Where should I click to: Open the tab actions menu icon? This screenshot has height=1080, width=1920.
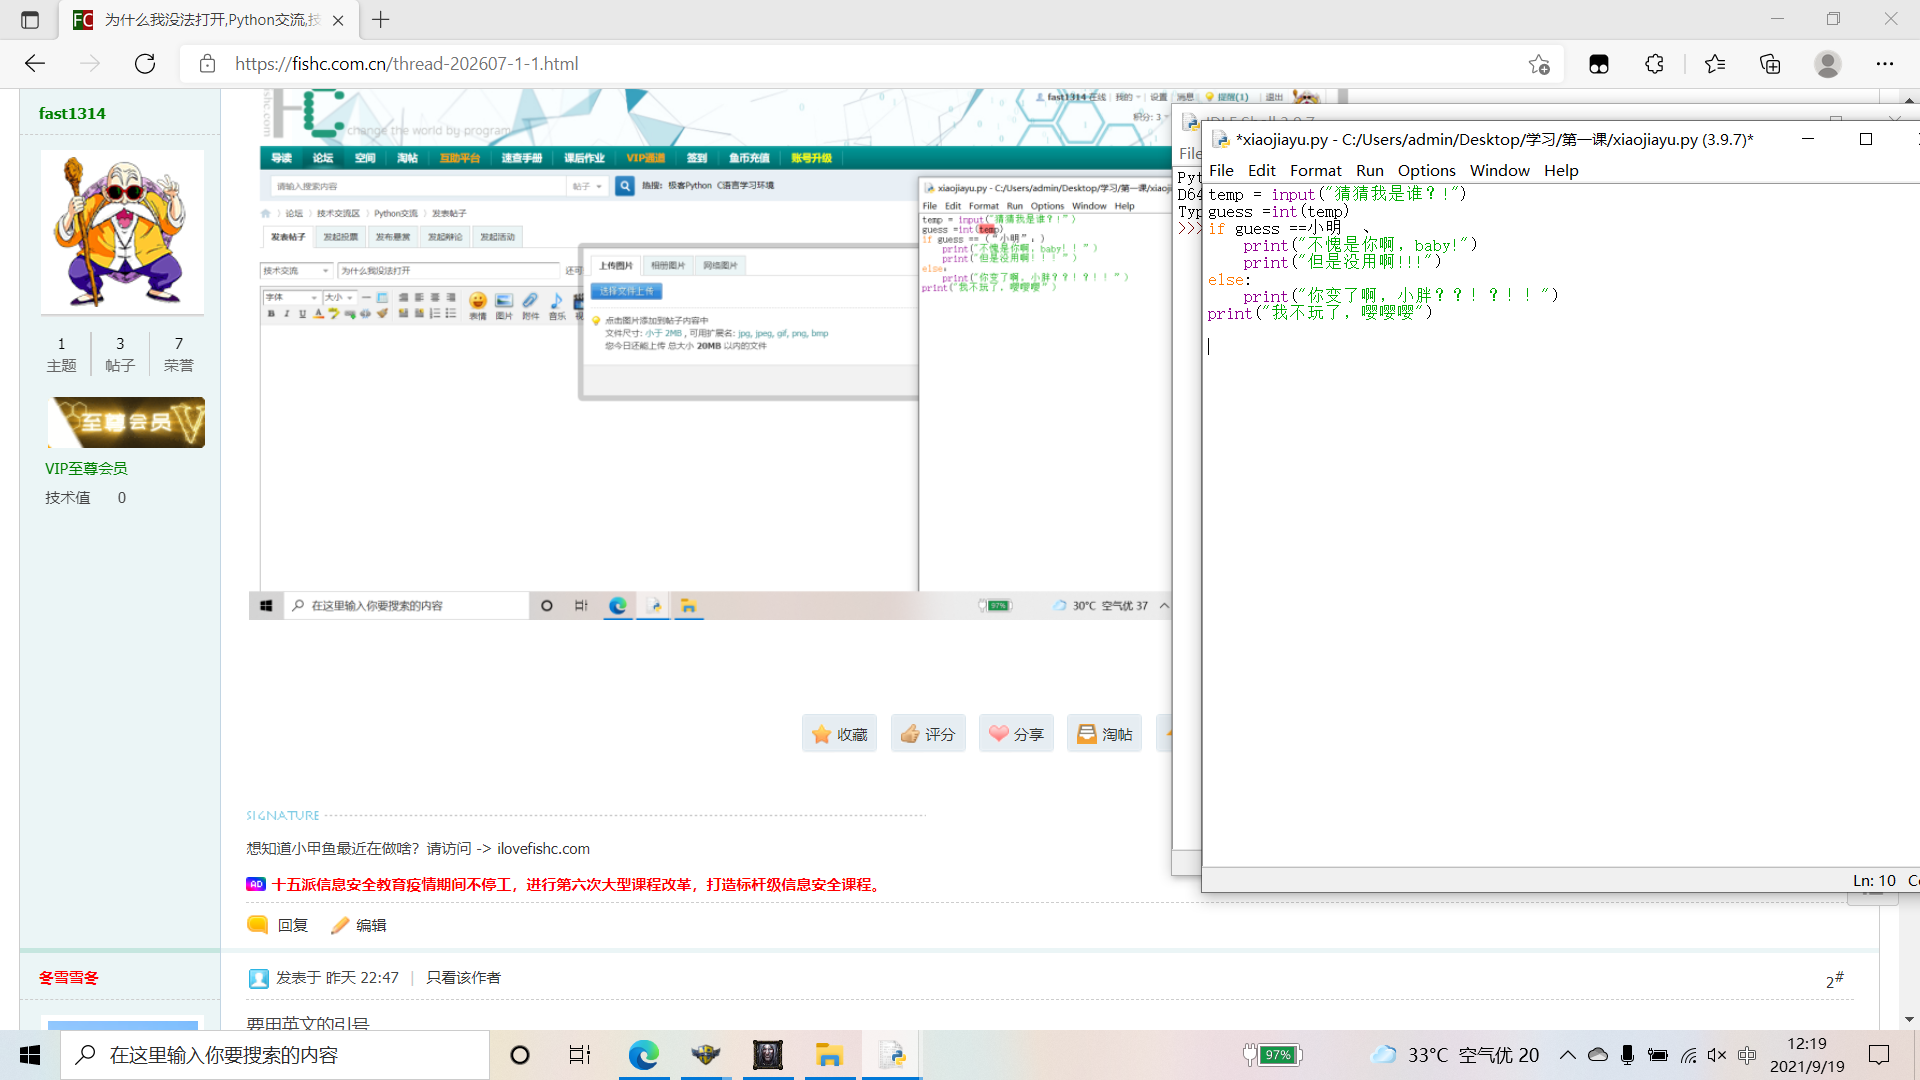point(30,20)
